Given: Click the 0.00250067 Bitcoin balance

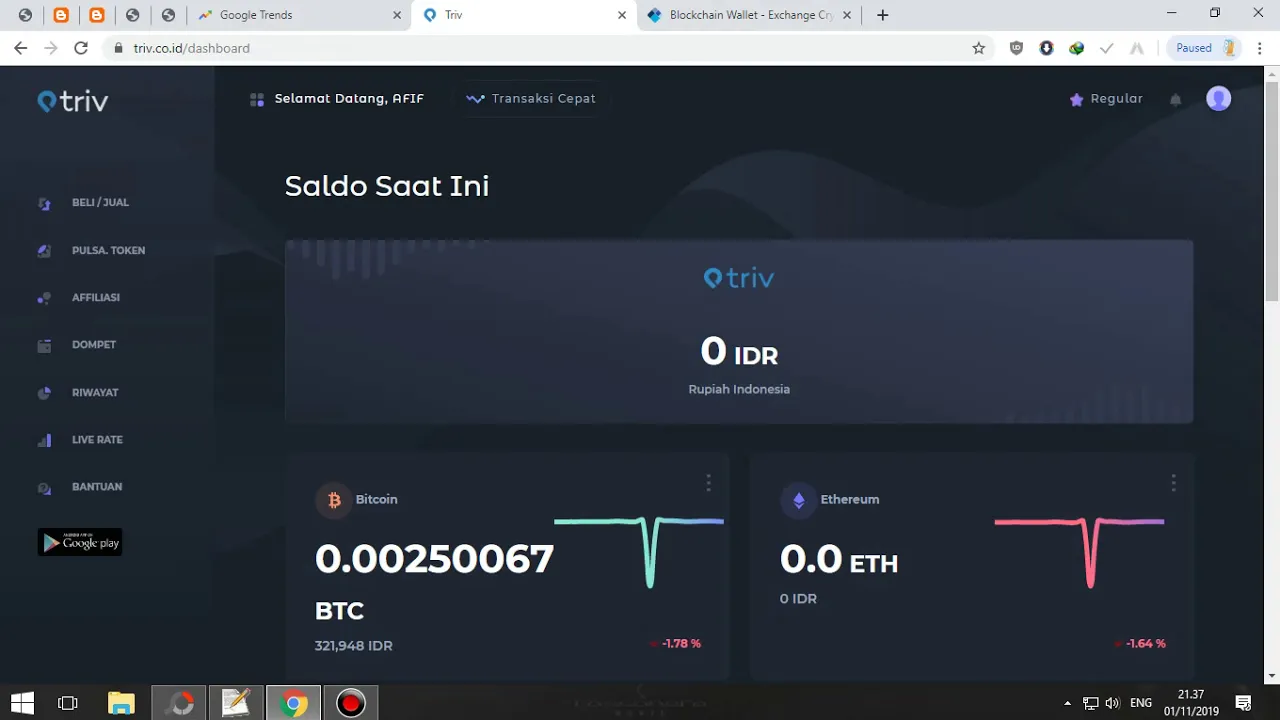Looking at the screenshot, I should click(x=434, y=558).
